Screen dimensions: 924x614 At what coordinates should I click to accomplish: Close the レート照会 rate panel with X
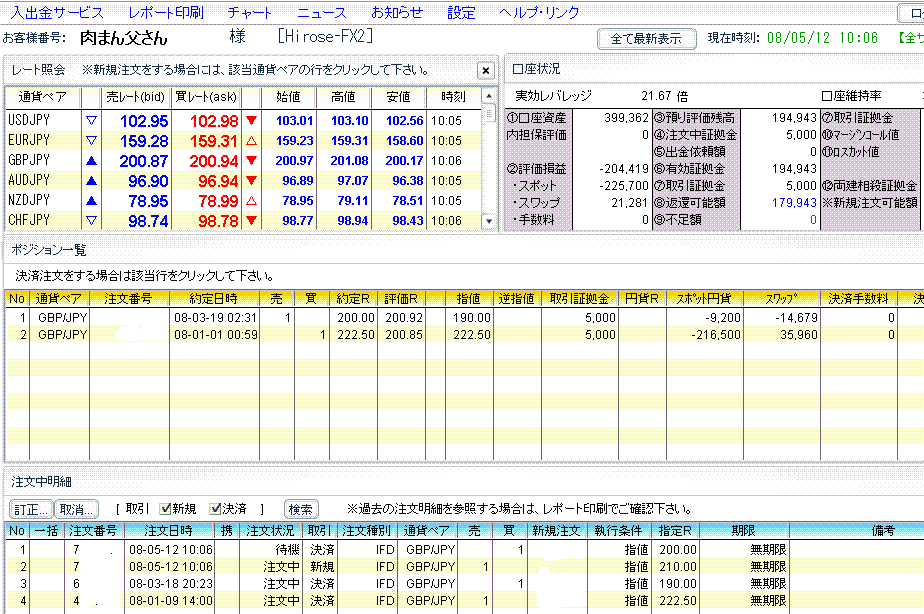pyautogui.click(x=485, y=70)
